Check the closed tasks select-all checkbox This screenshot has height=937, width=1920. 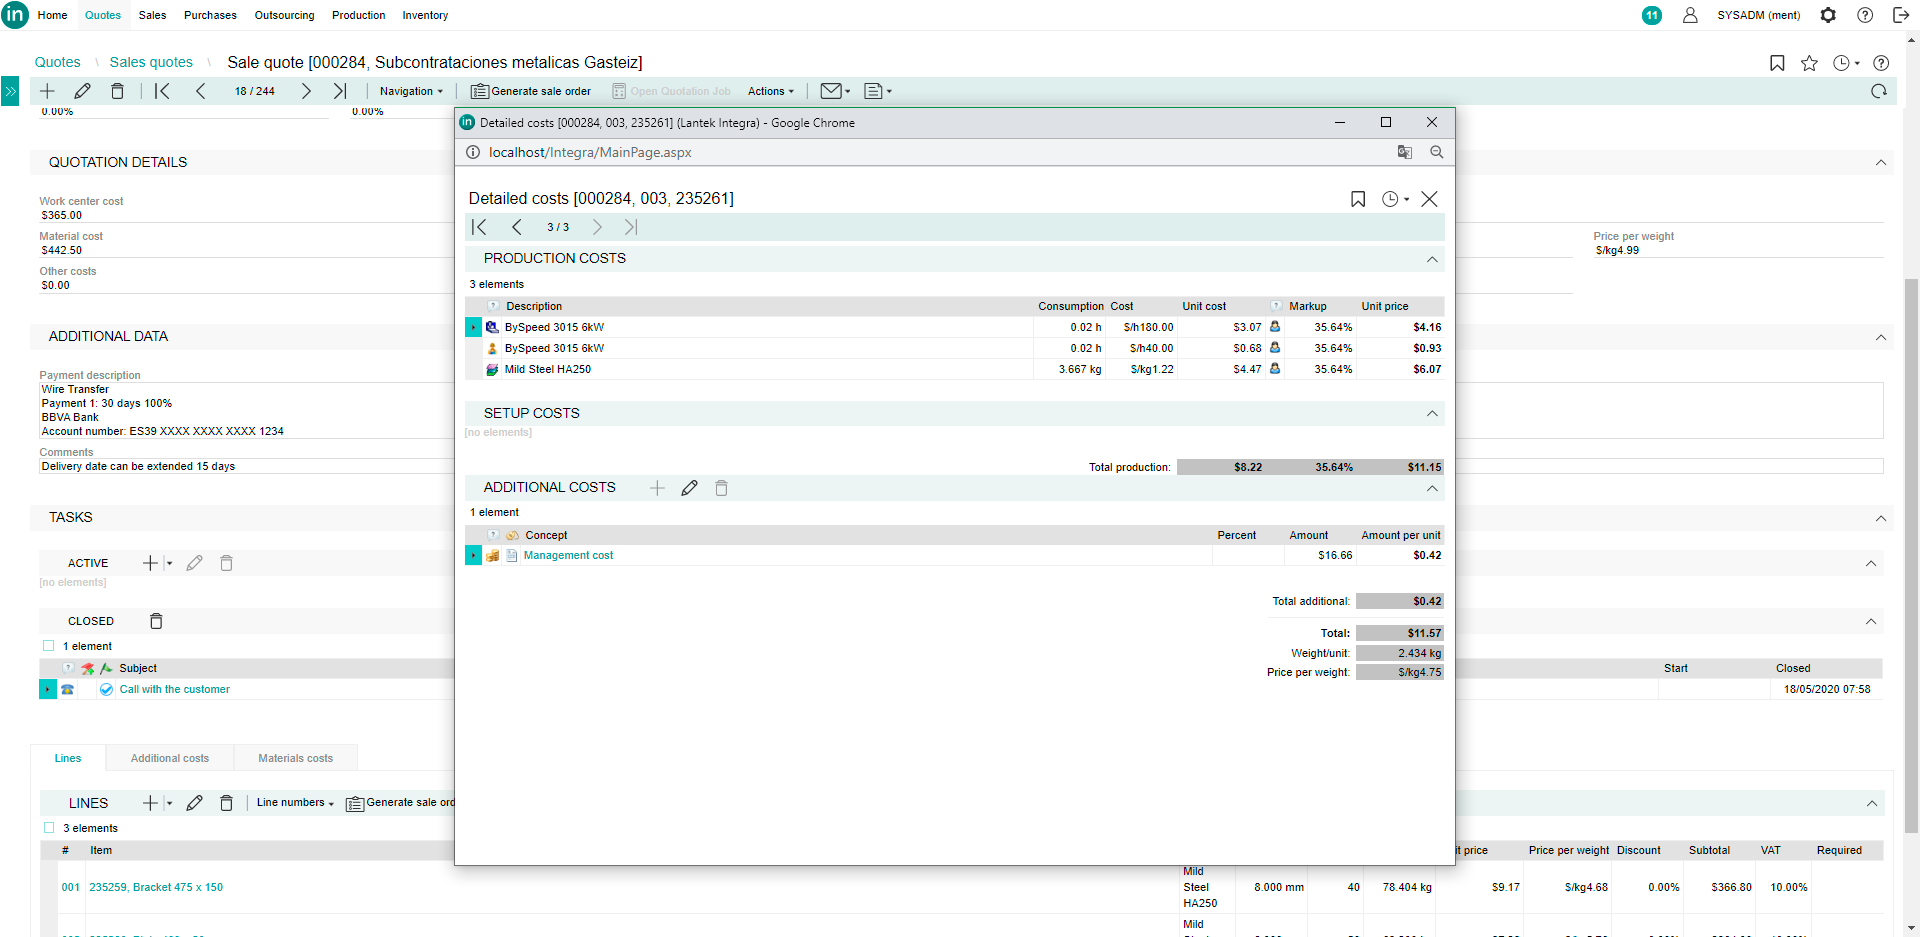pyautogui.click(x=49, y=646)
